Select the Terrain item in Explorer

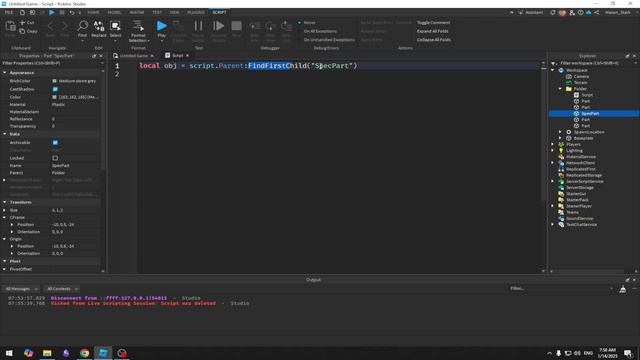[x=580, y=82]
